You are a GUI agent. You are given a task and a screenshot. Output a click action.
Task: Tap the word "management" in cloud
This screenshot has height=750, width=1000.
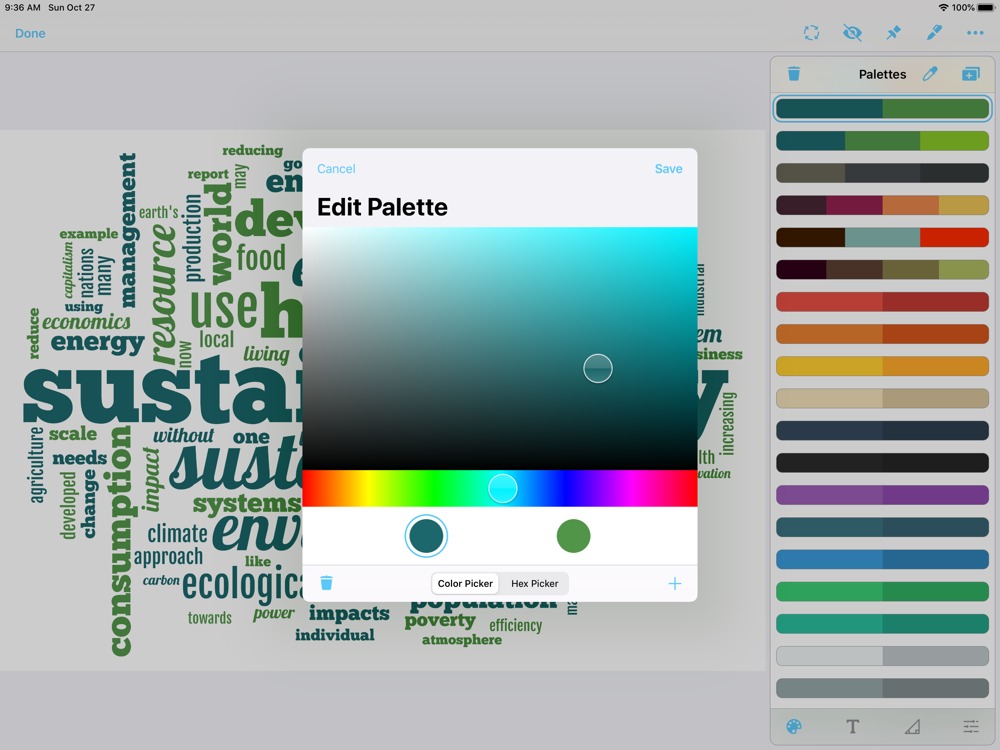pyautogui.click(x=128, y=230)
